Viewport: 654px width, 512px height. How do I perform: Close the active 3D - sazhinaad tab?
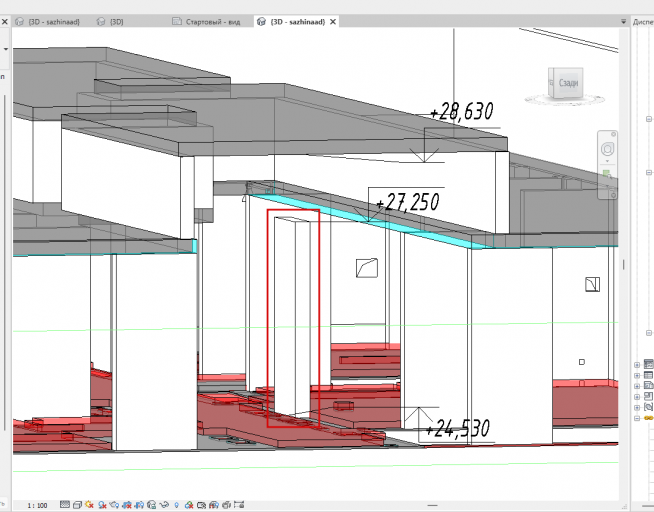(333, 22)
